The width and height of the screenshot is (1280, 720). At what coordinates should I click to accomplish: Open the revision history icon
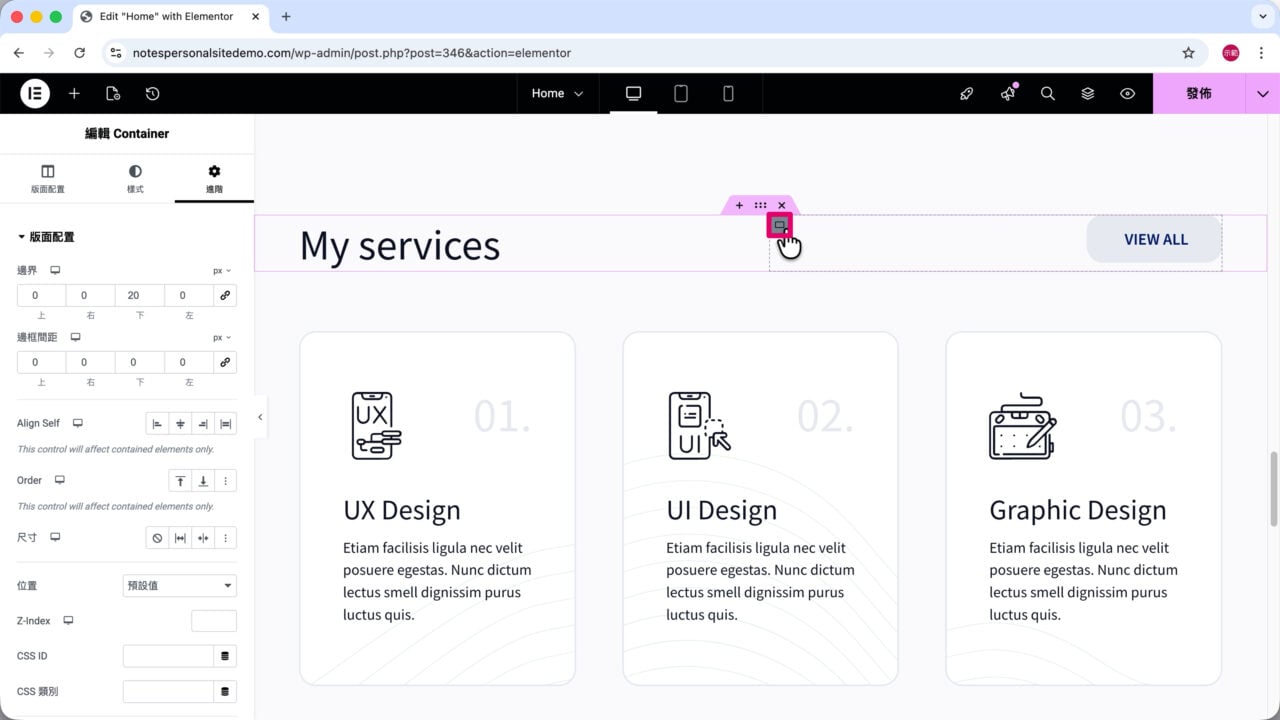[x=152, y=93]
